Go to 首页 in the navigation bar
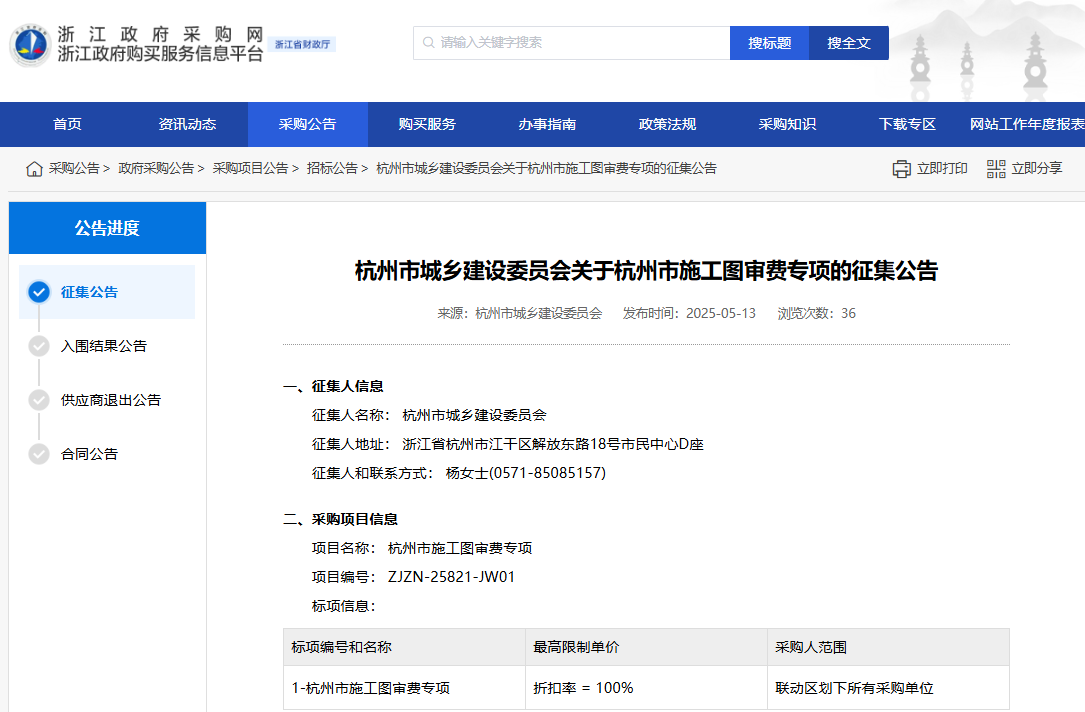Image resolution: width=1085 pixels, height=712 pixels. (67, 125)
